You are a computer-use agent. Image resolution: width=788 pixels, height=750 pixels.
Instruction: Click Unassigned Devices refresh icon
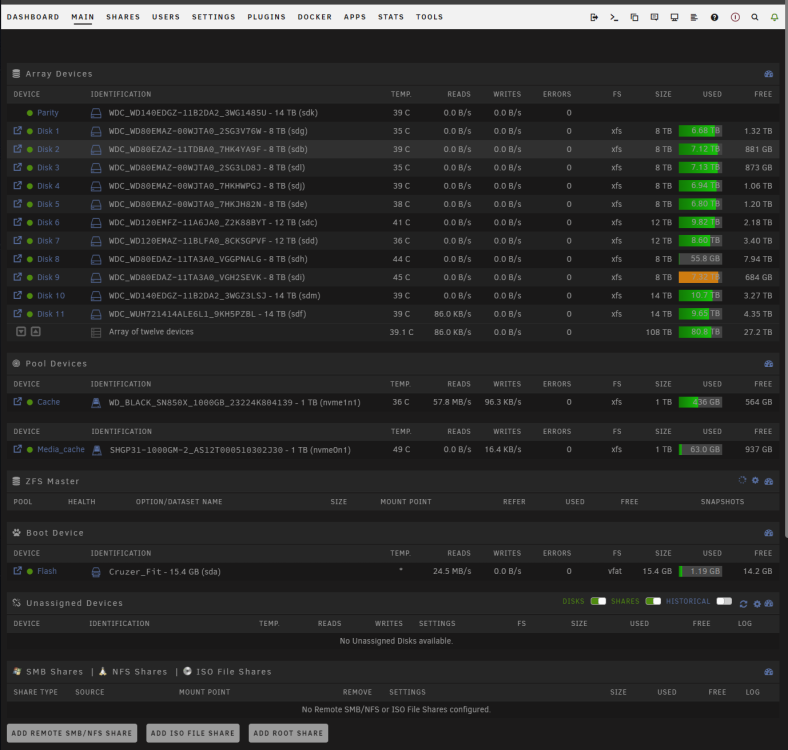point(743,604)
